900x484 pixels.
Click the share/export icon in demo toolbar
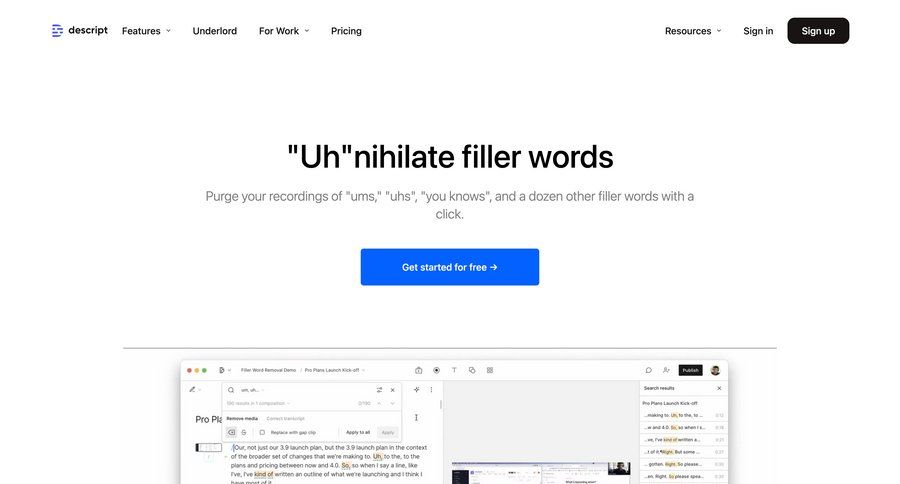(x=418, y=370)
